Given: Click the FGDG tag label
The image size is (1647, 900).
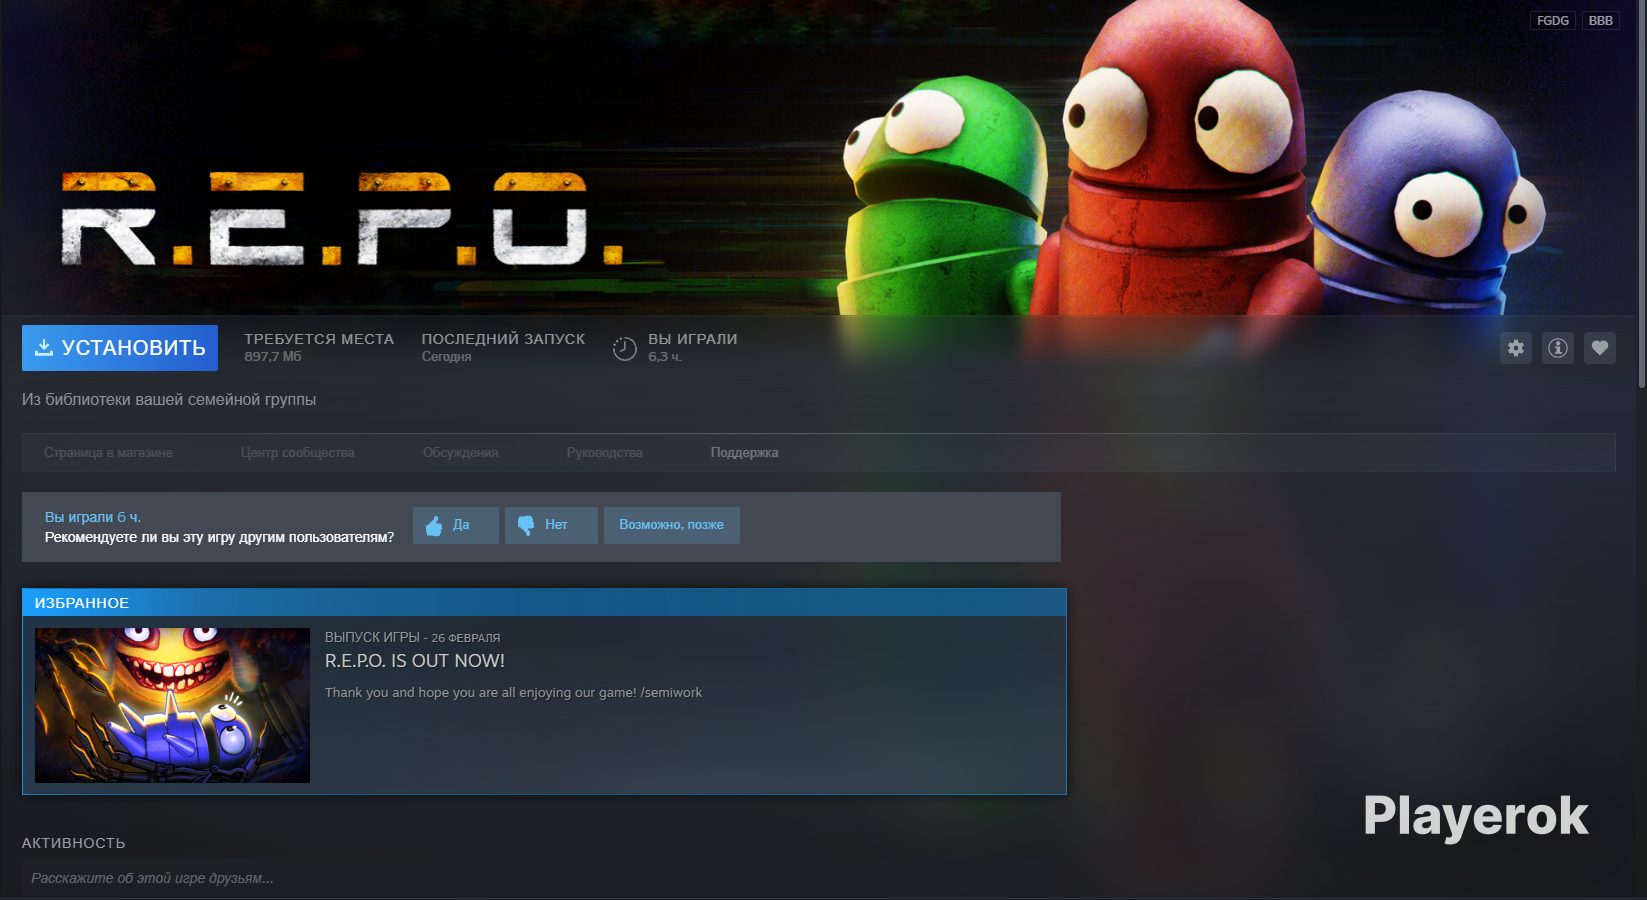Looking at the screenshot, I should pos(1553,21).
